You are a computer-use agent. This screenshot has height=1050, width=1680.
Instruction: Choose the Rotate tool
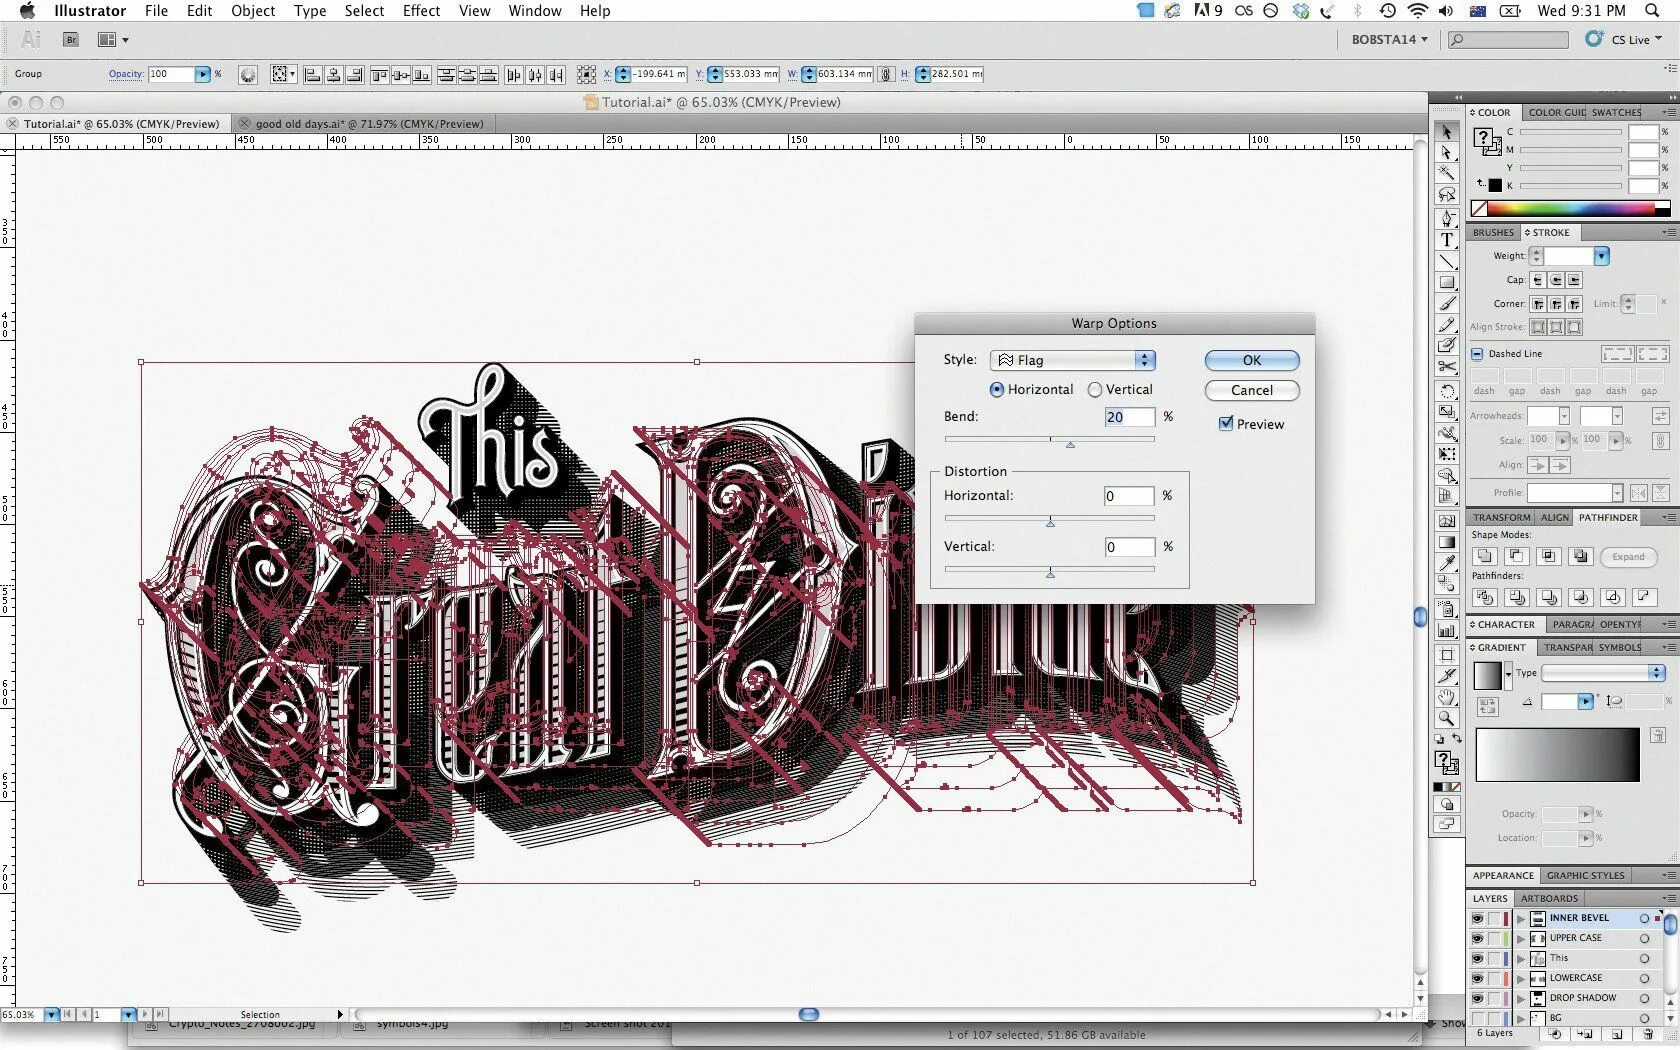pyautogui.click(x=1446, y=391)
